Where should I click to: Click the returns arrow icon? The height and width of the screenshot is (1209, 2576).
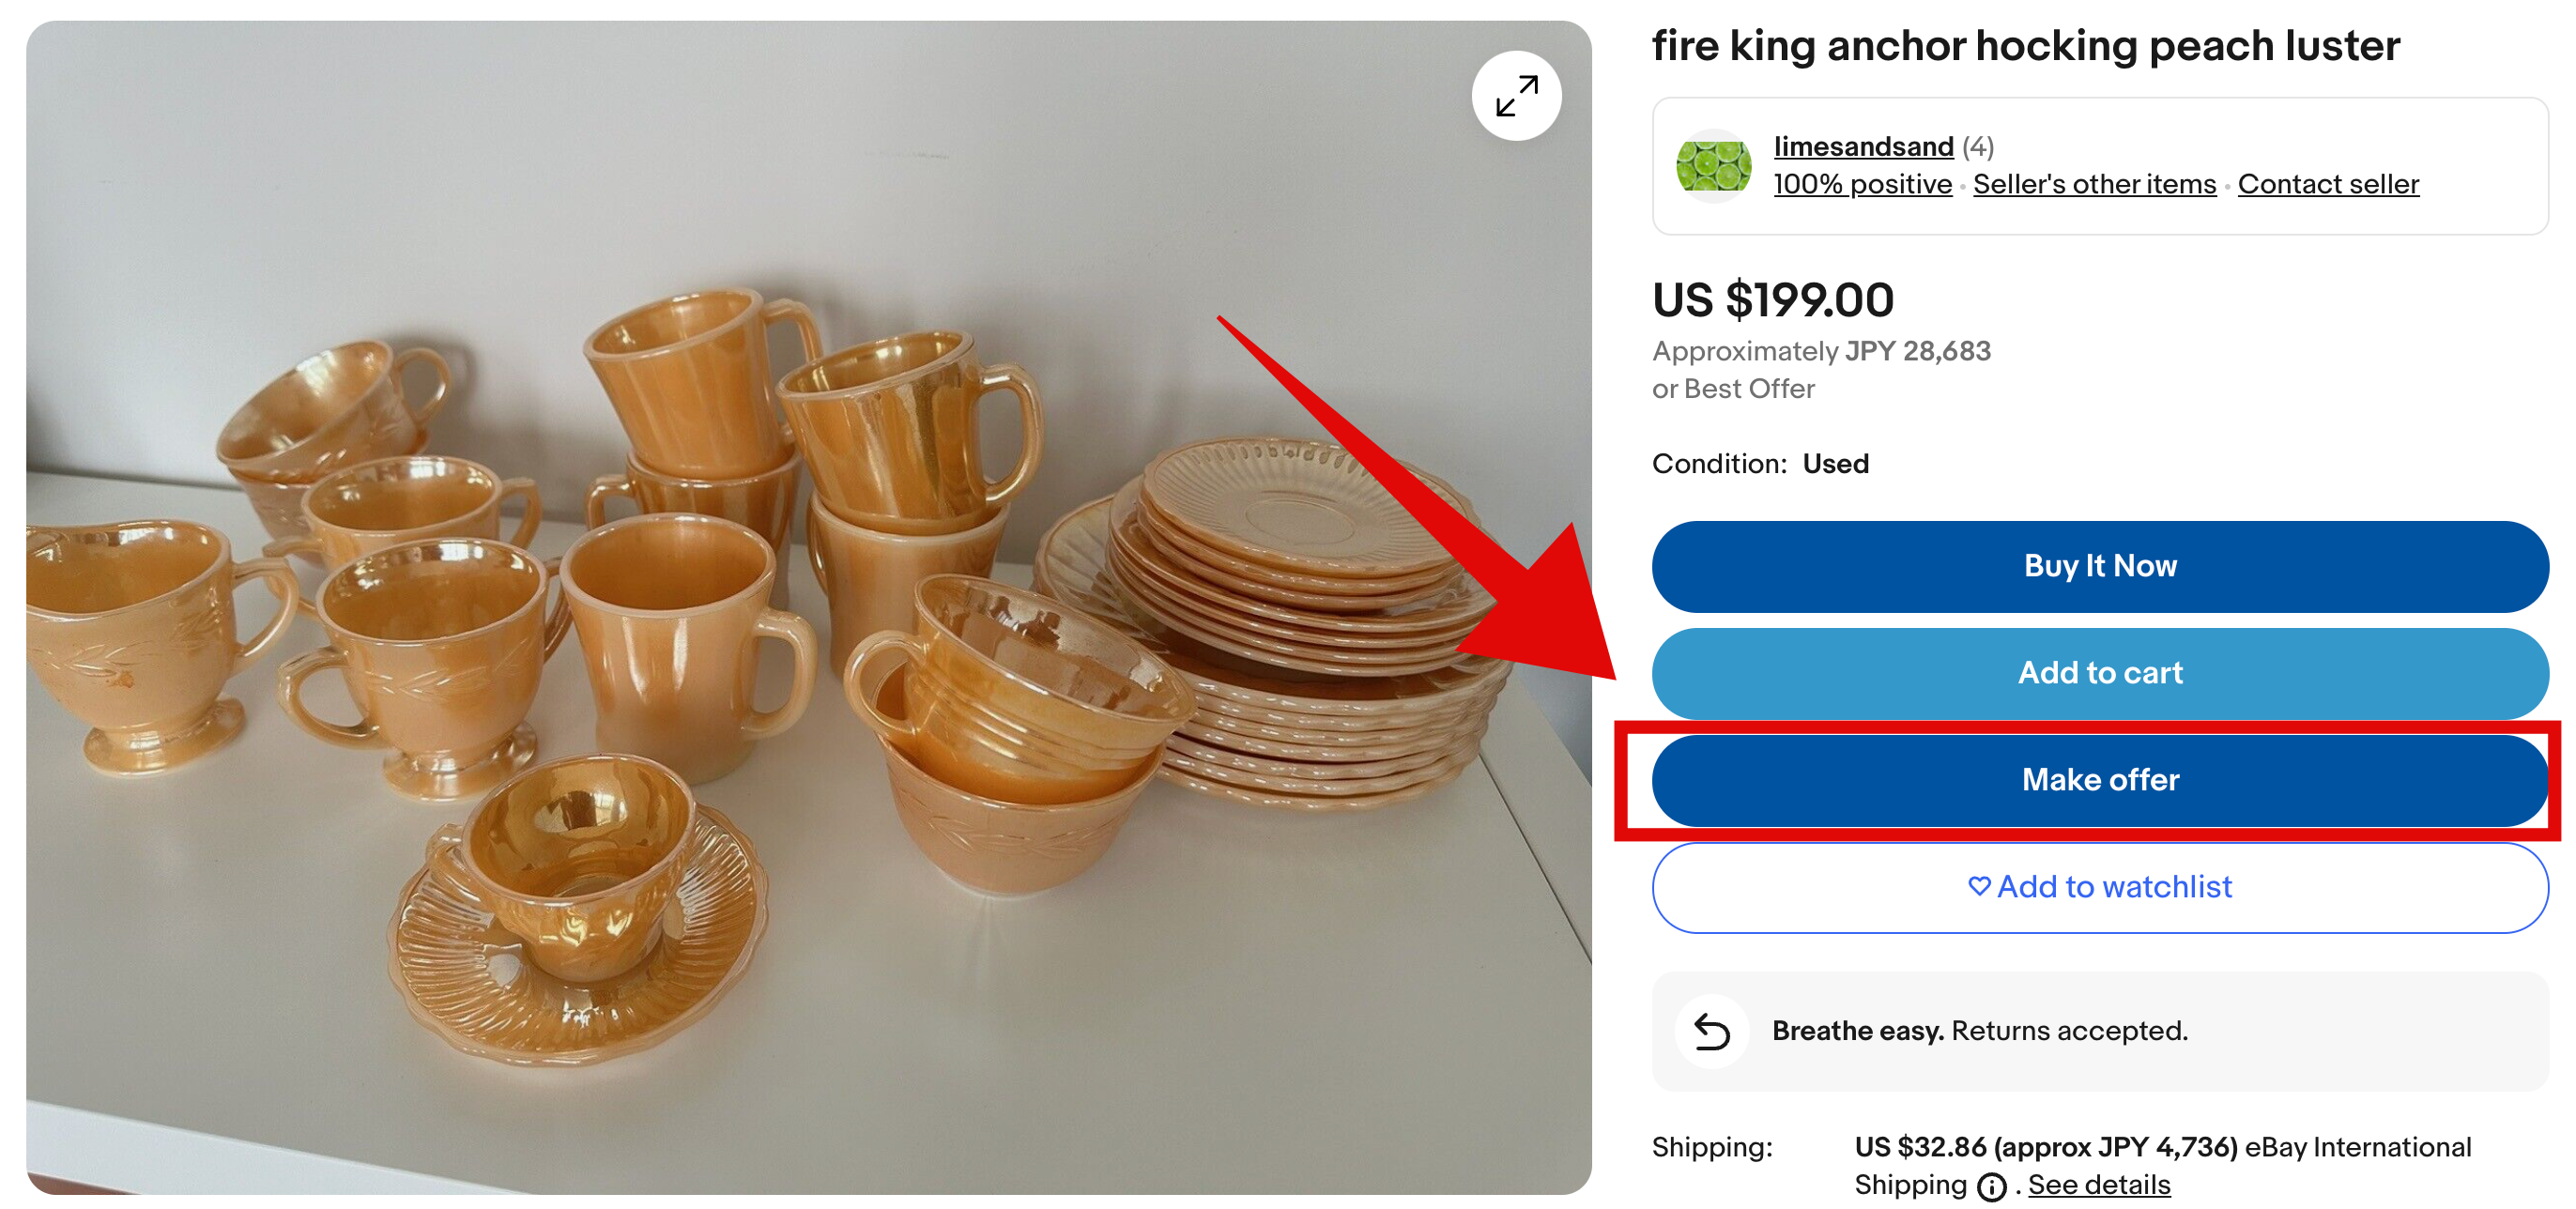tap(1711, 1031)
